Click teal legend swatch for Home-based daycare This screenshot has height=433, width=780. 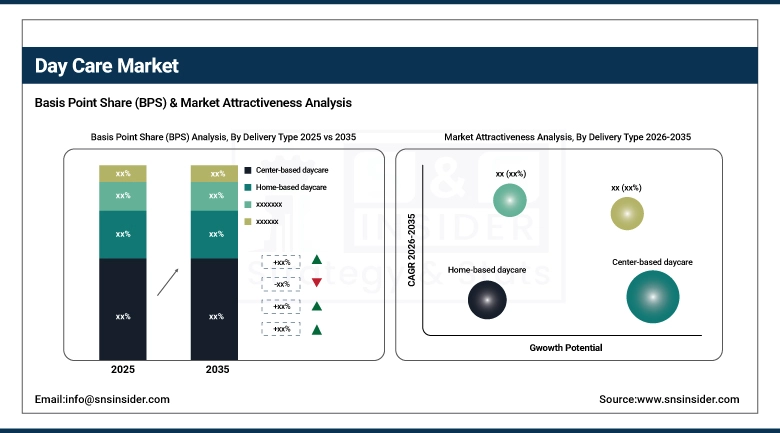[x=248, y=187]
